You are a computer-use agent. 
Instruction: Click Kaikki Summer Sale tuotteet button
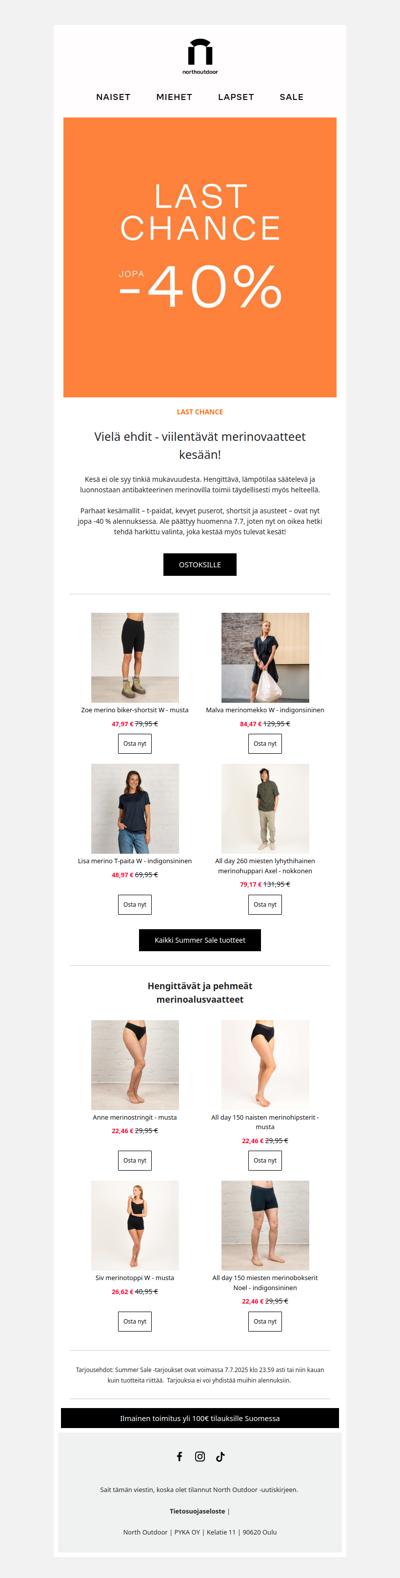(200, 940)
